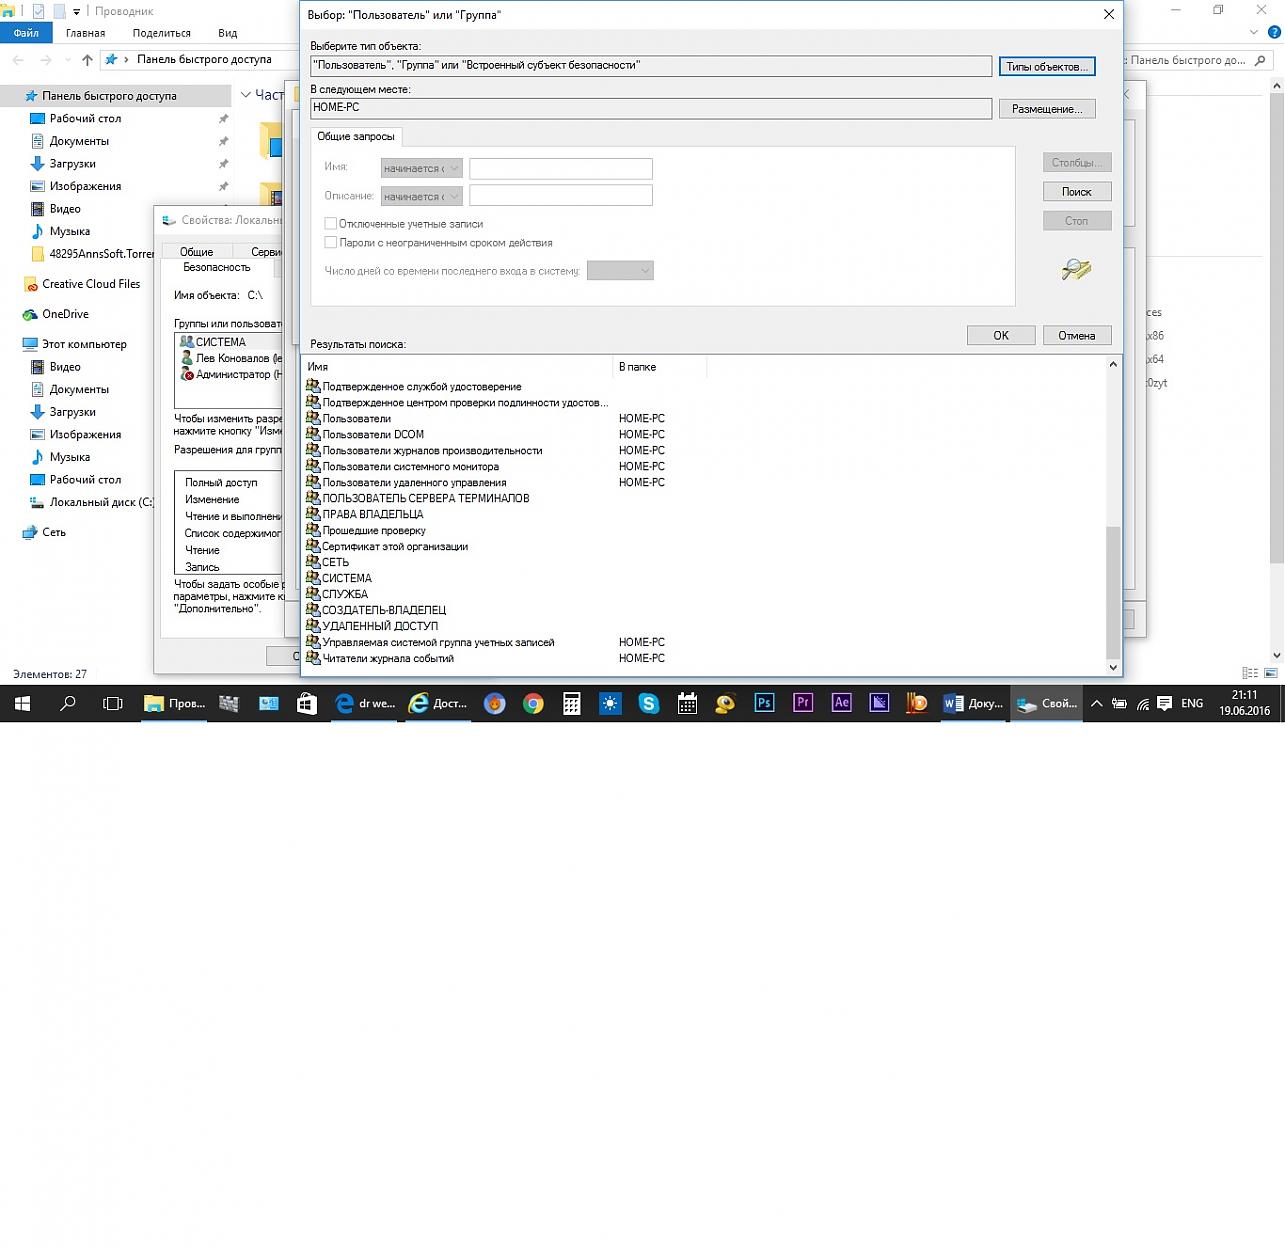1285x1250 pixels.
Task: Click the 'Типы объектов...' button
Action: coord(1047,66)
